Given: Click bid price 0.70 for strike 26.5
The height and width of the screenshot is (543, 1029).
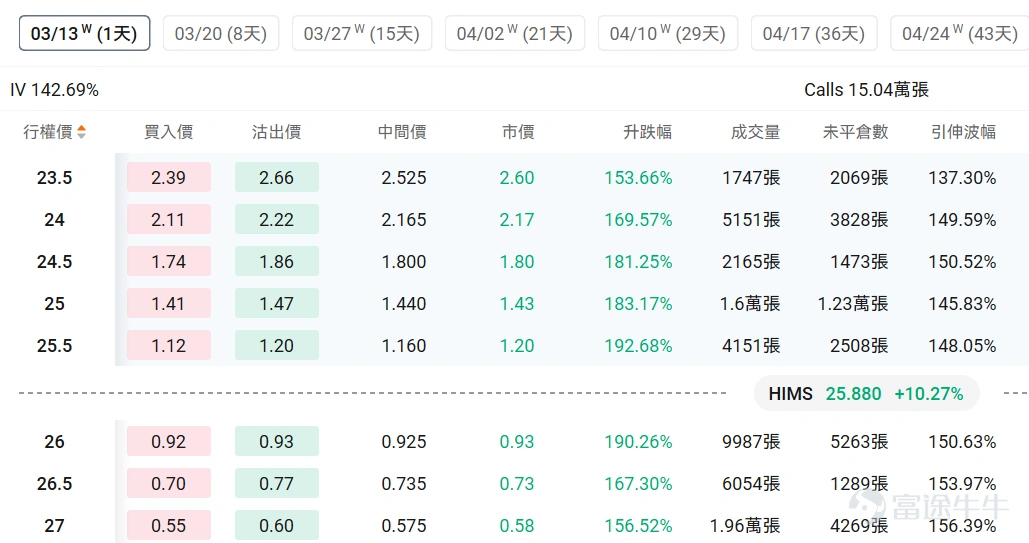Looking at the screenshot, I should (x=169, y=483).
